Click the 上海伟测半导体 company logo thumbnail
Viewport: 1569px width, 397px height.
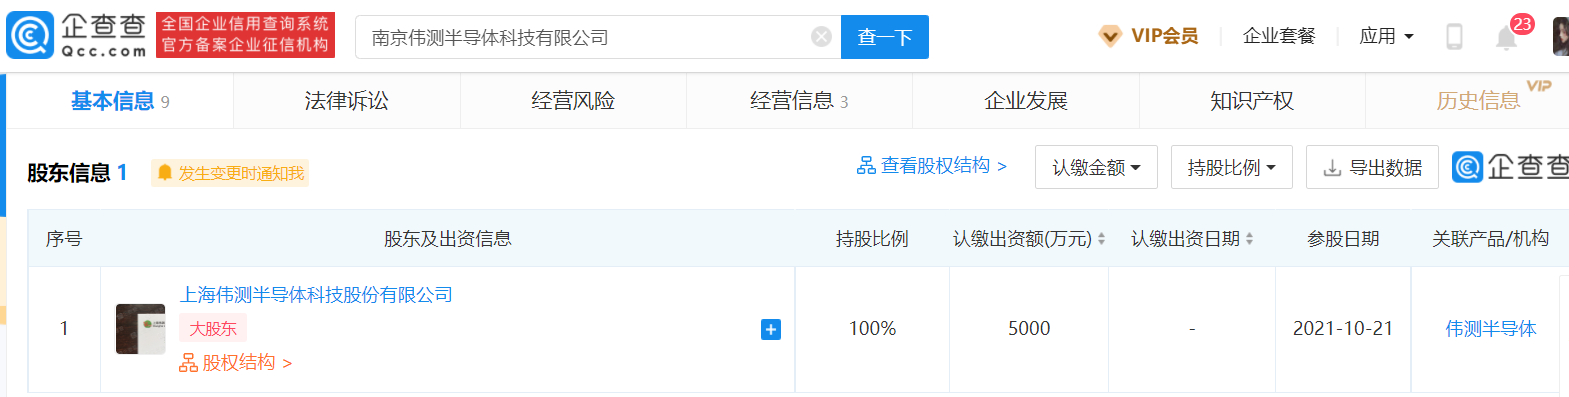pyautogui.click(x=140, y=329)
